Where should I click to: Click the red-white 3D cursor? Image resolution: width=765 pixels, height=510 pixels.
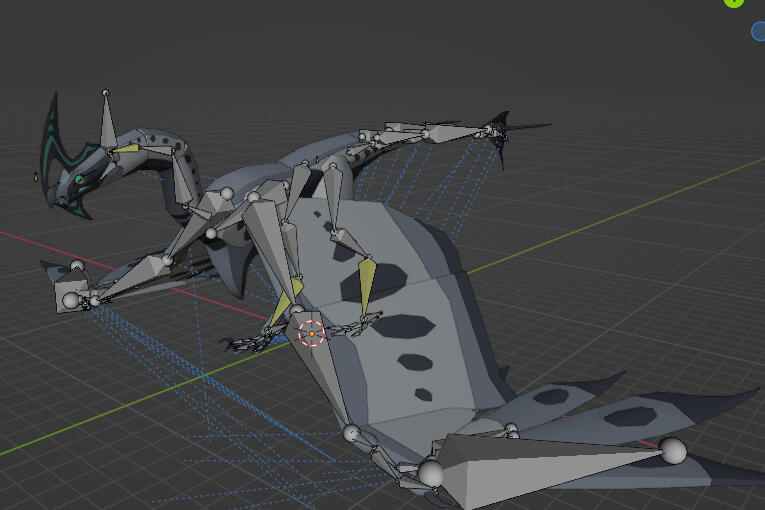pos(311,332)
